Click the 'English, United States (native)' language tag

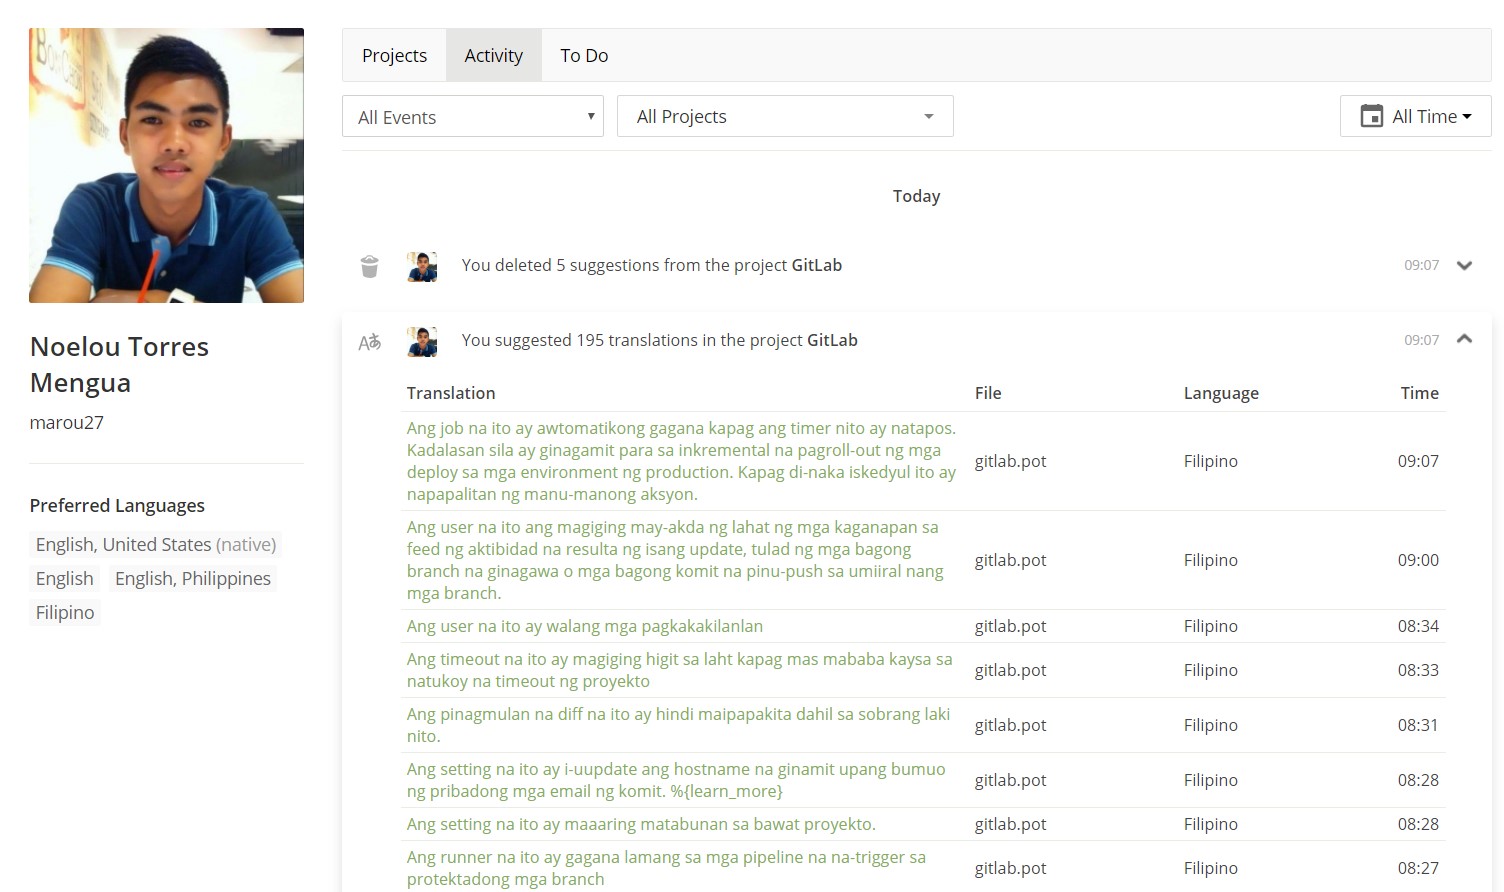(156, 544)
